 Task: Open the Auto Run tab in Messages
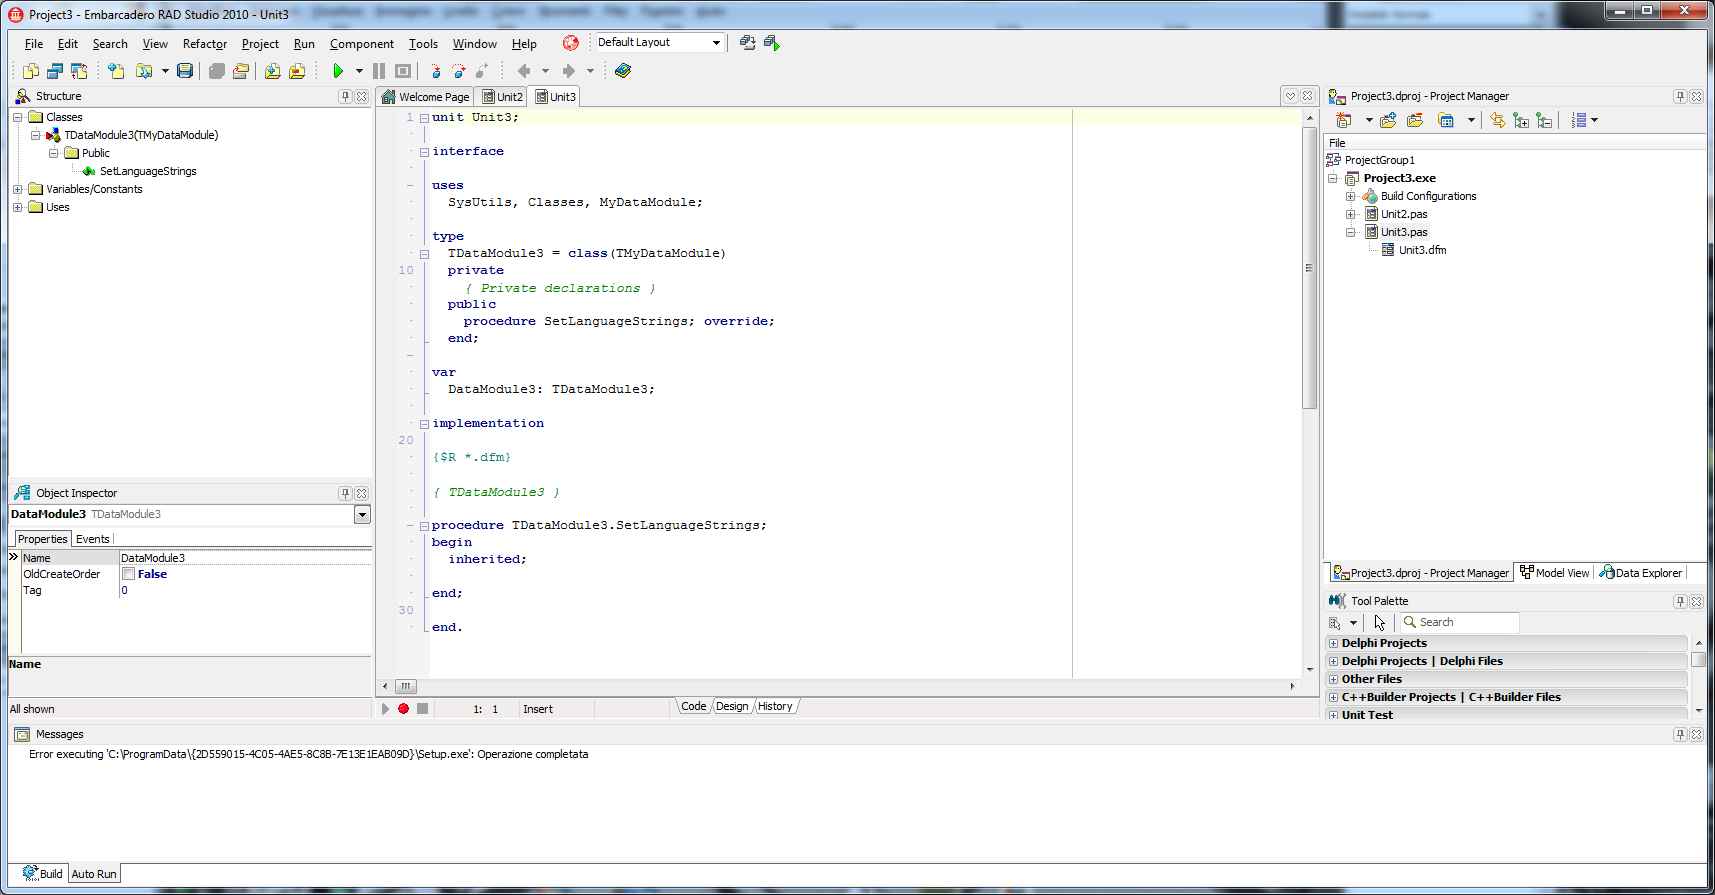94,874
